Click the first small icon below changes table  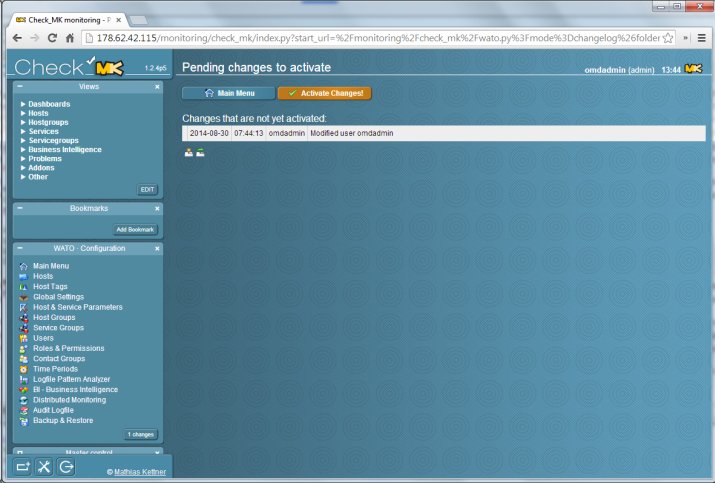[188, 153]
